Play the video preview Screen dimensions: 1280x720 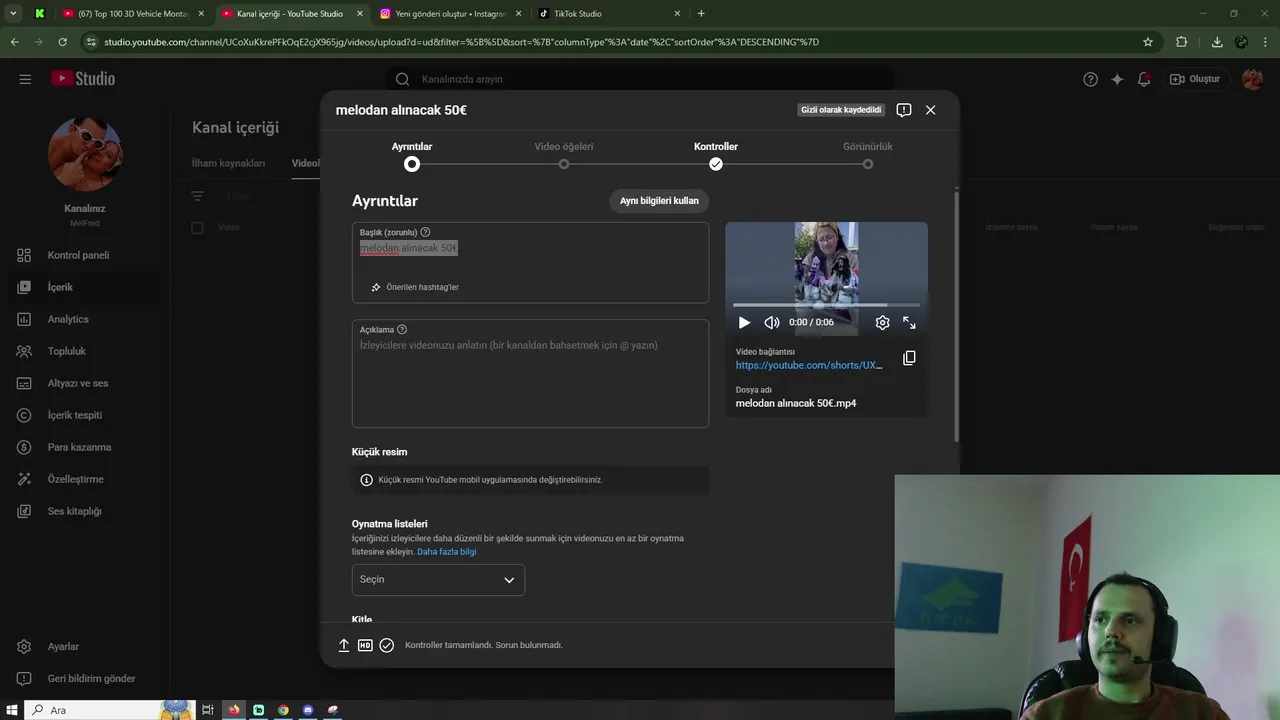tap(744, 323)
